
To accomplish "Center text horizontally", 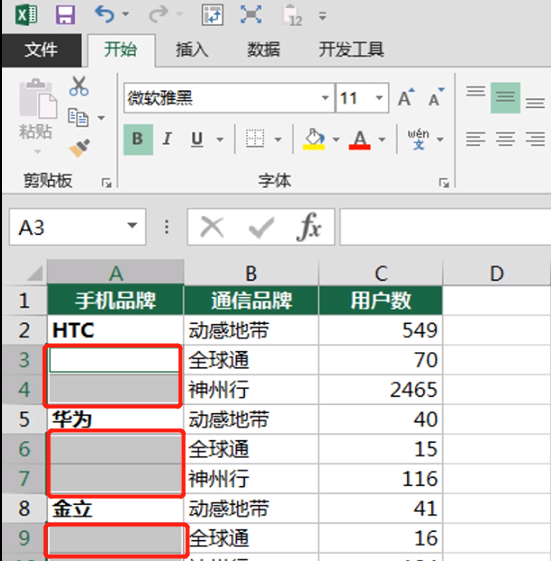I will pos(505,139).
